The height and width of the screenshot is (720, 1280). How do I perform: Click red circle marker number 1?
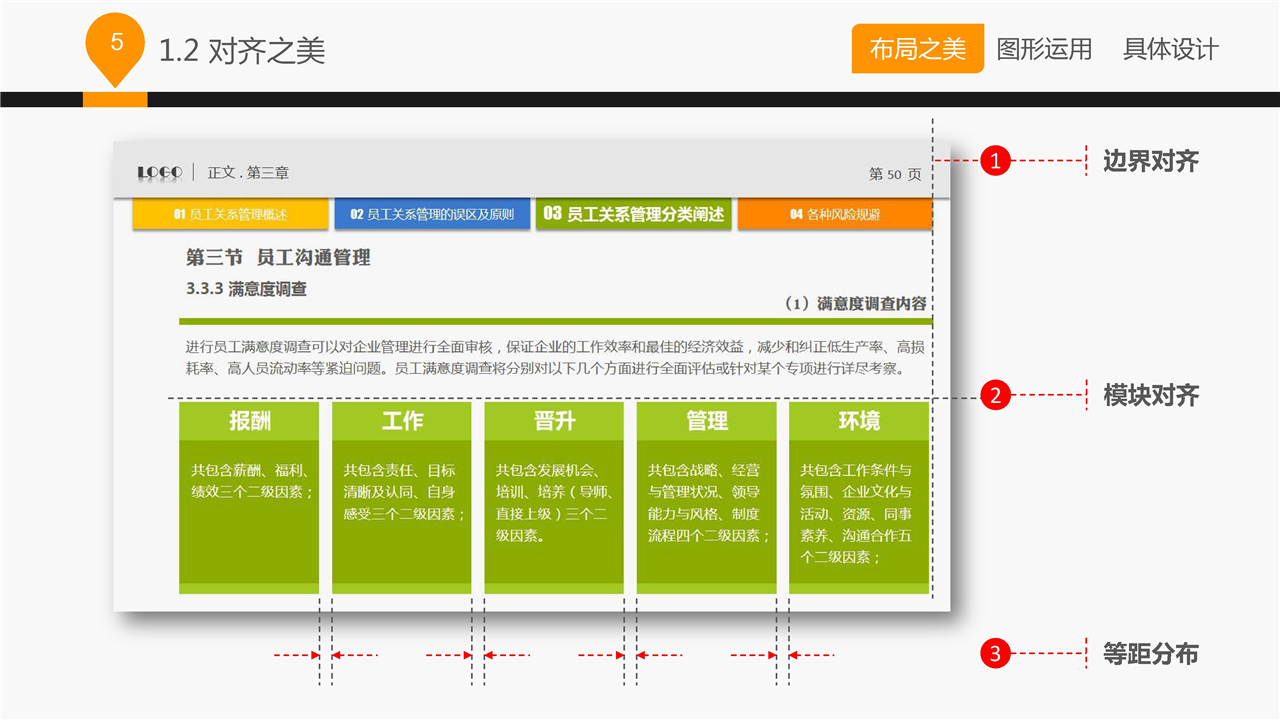click(995, 160)
